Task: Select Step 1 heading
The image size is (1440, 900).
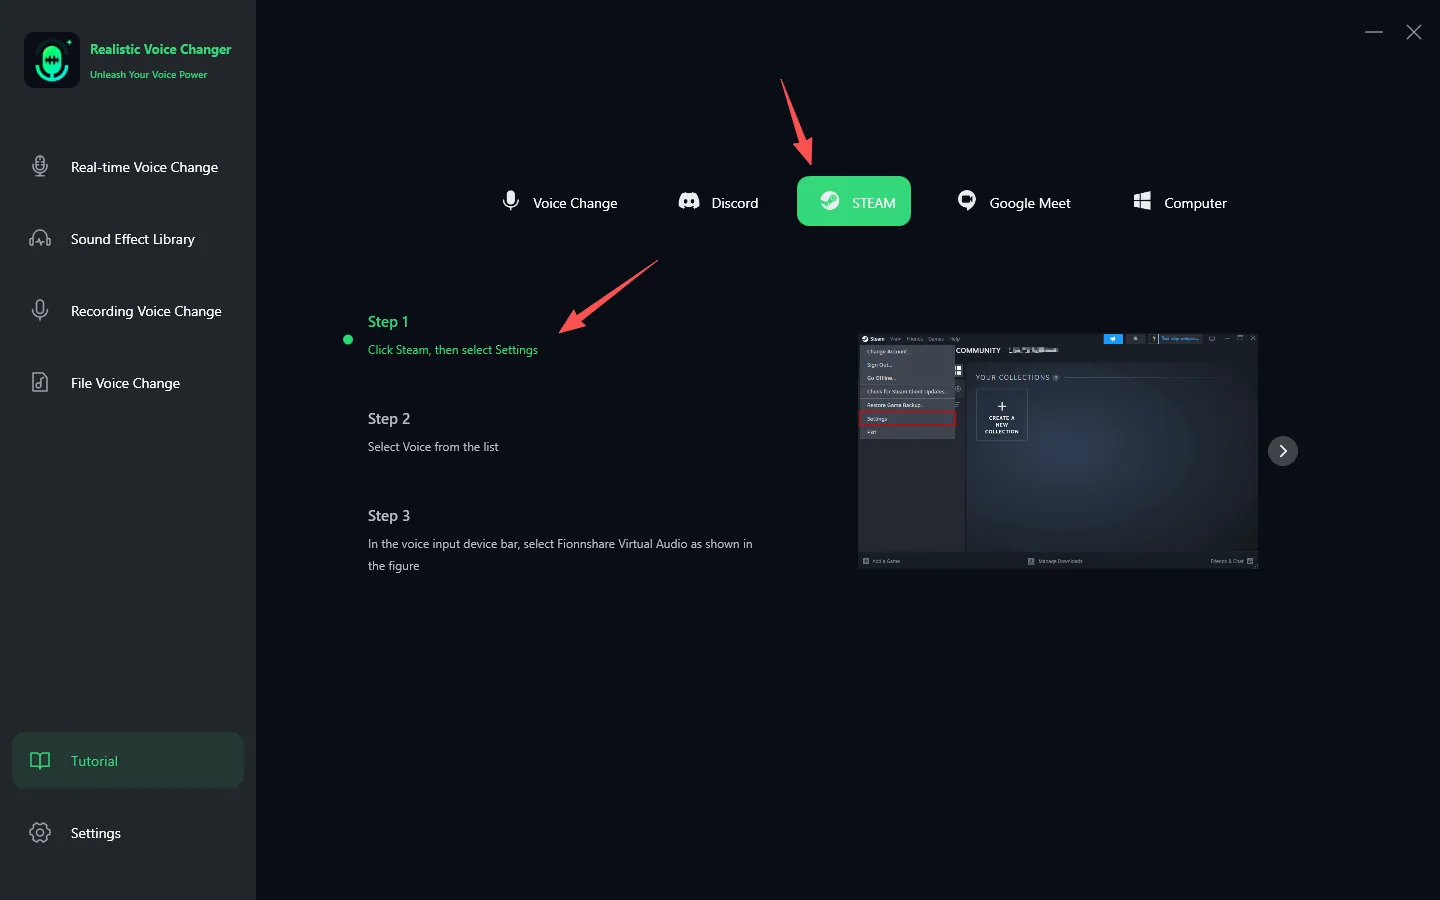Action: [388, 322]
